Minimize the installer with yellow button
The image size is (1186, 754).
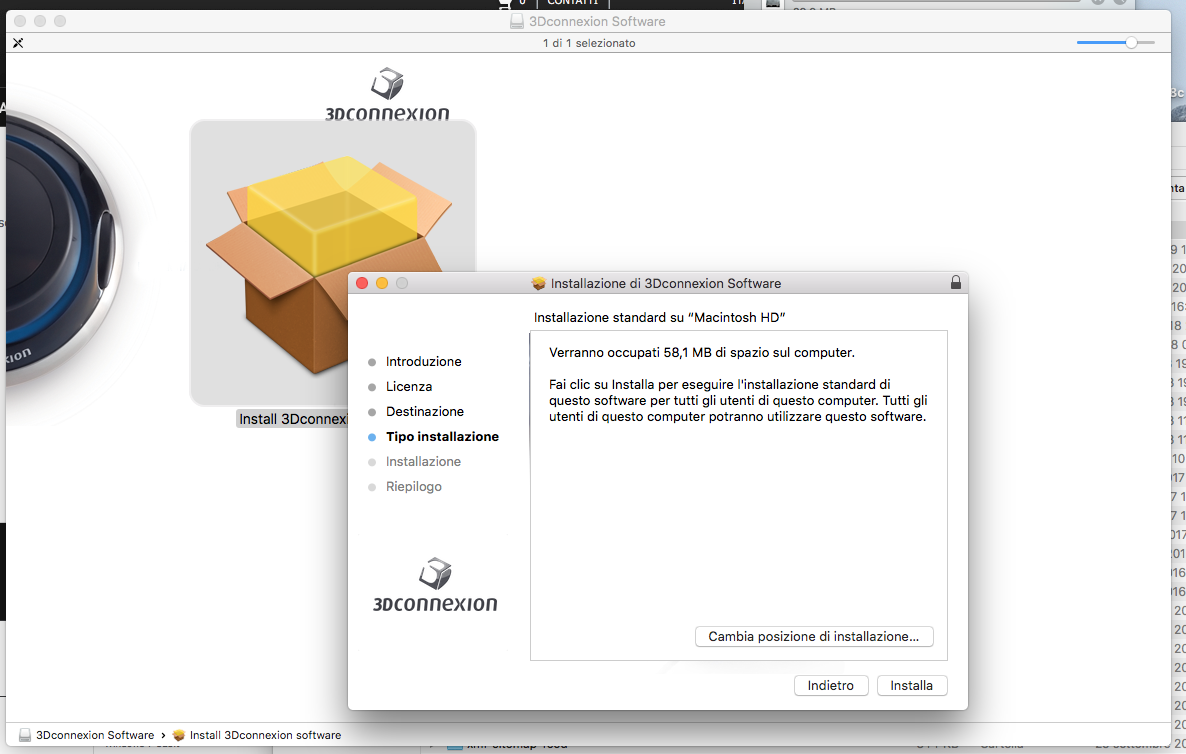click(x=382, y=283)
